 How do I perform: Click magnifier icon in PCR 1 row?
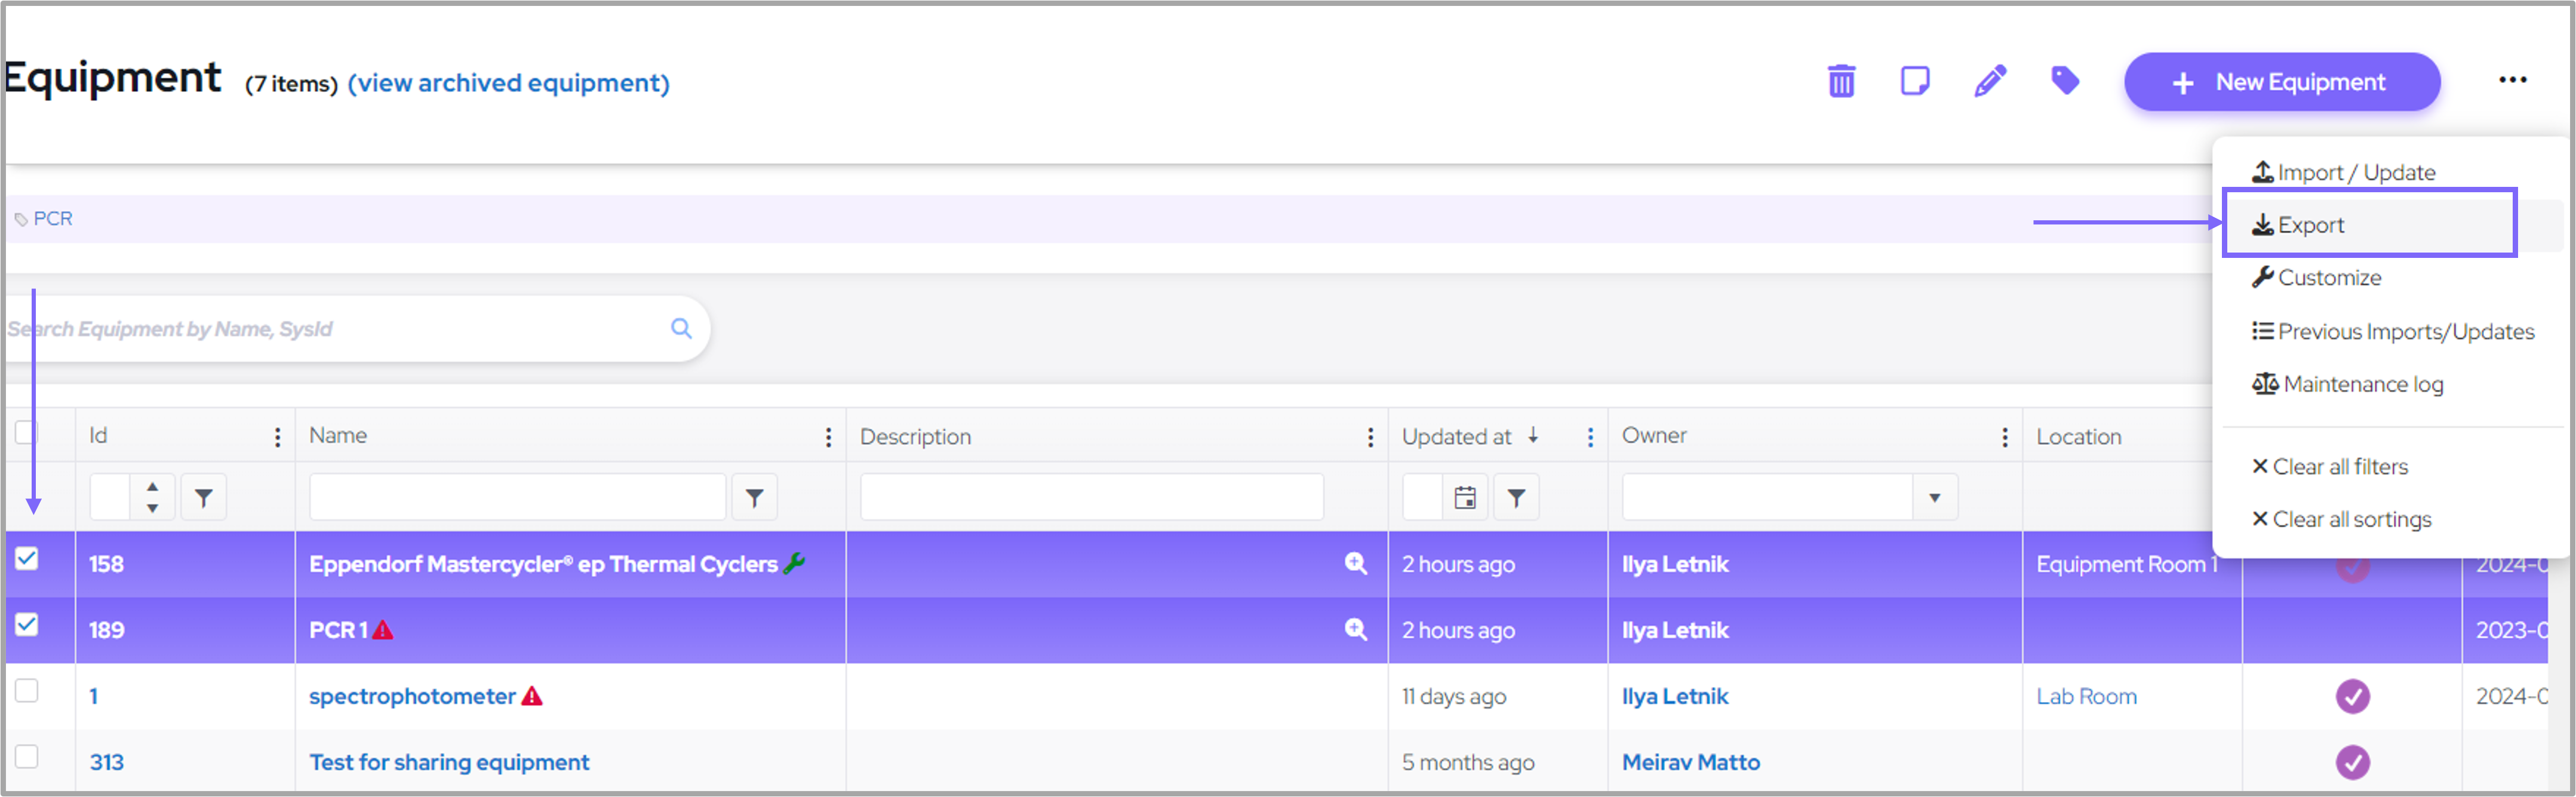1355,629
